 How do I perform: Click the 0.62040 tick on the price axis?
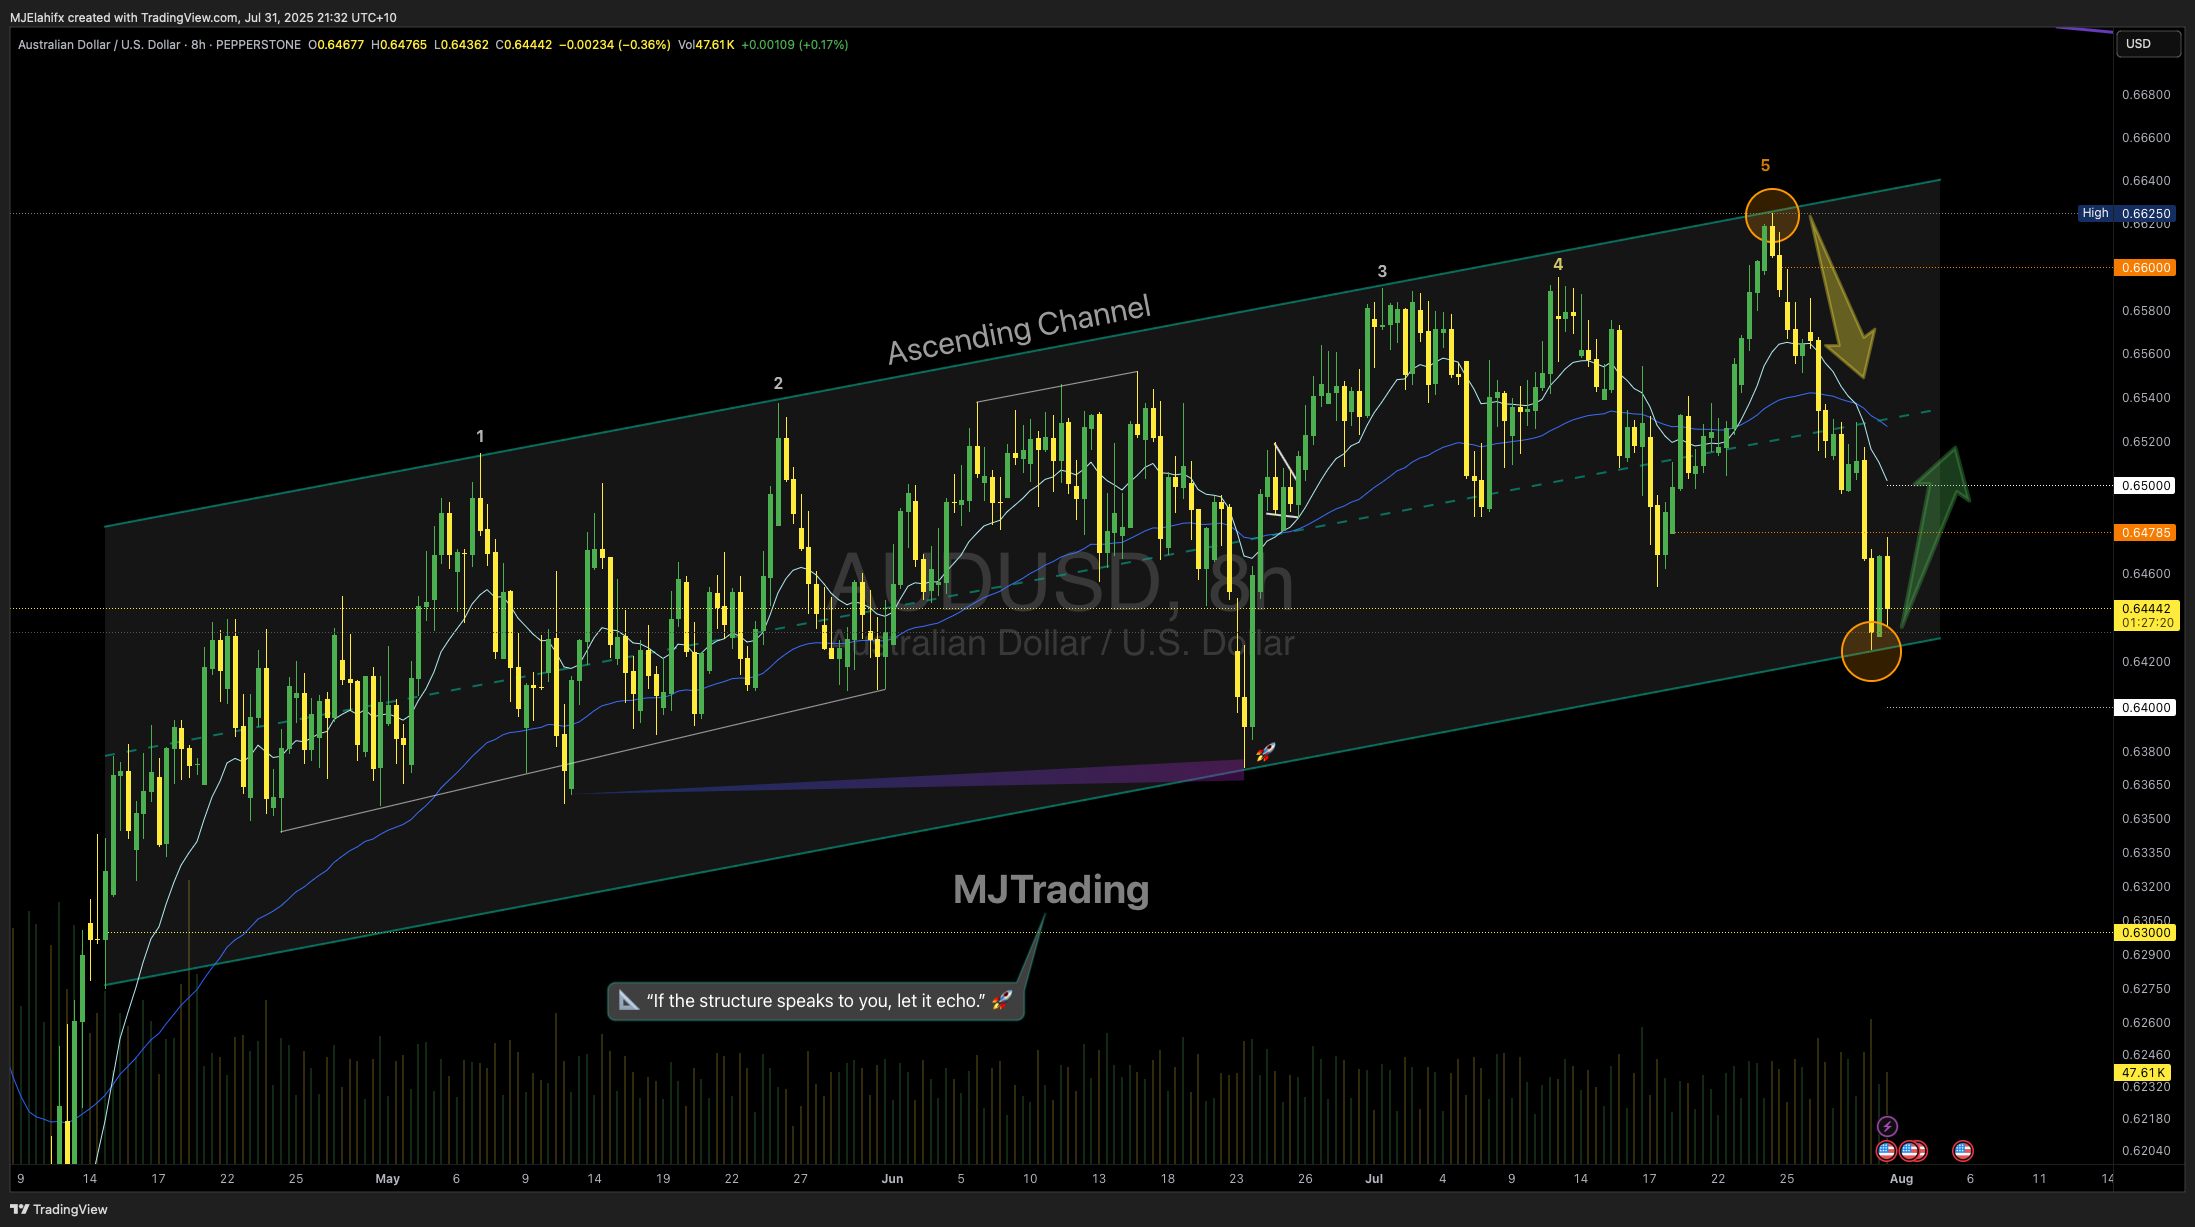pyautogui.click(x=2146, y=1151)
